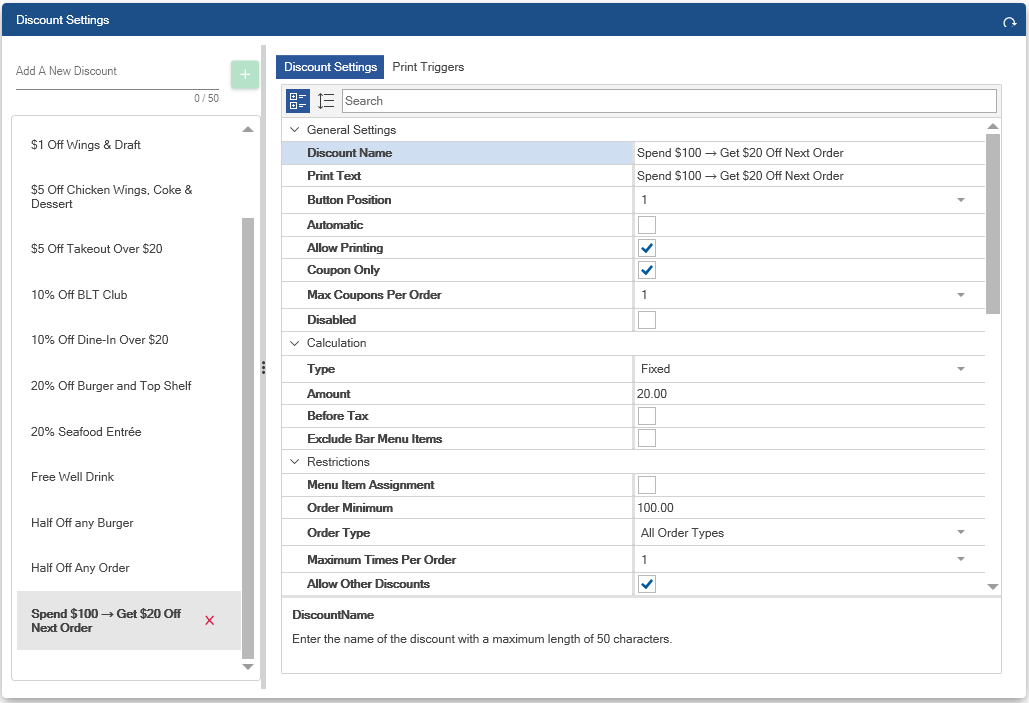The image size is (1029, 703).
Task: Delete the Spend $100 discount with red X
Action: pyautogui.click(x=209, y=621)
